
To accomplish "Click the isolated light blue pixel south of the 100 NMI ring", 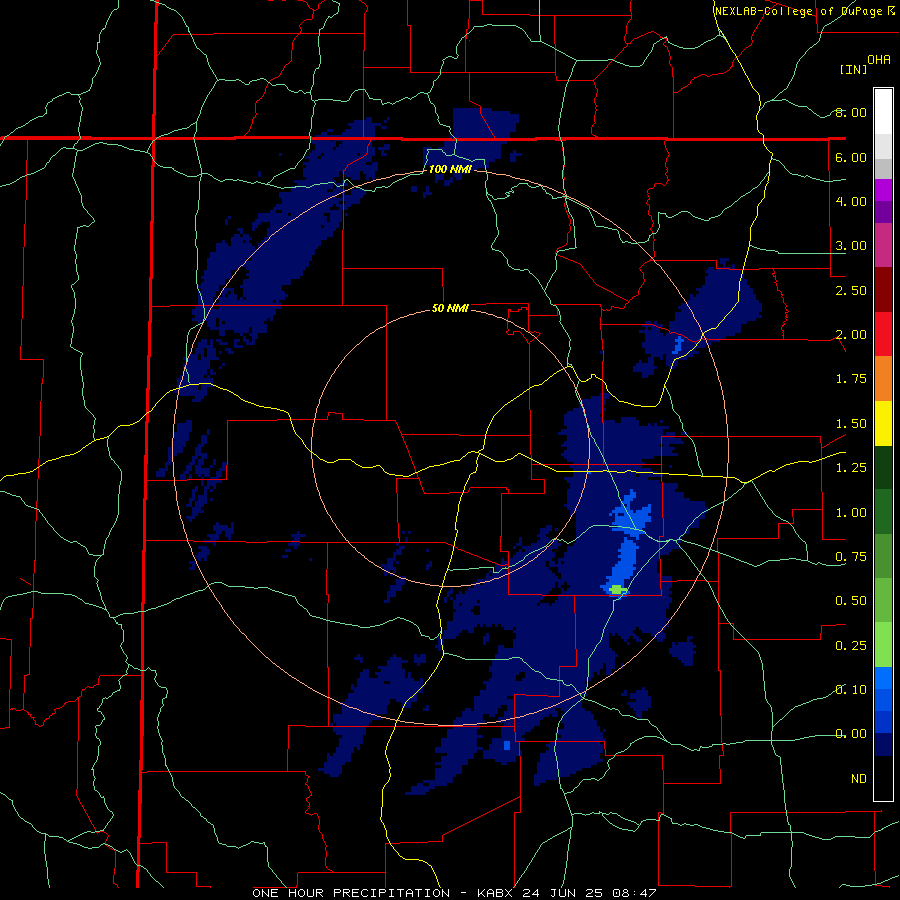I will click(x=507, y=745).
